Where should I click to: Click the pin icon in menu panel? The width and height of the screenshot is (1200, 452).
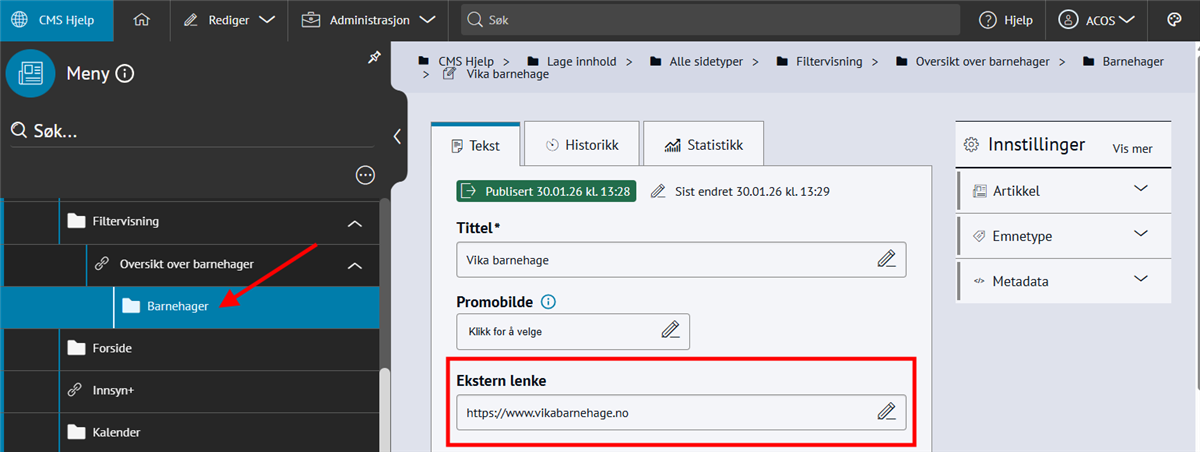coord(374,59)
